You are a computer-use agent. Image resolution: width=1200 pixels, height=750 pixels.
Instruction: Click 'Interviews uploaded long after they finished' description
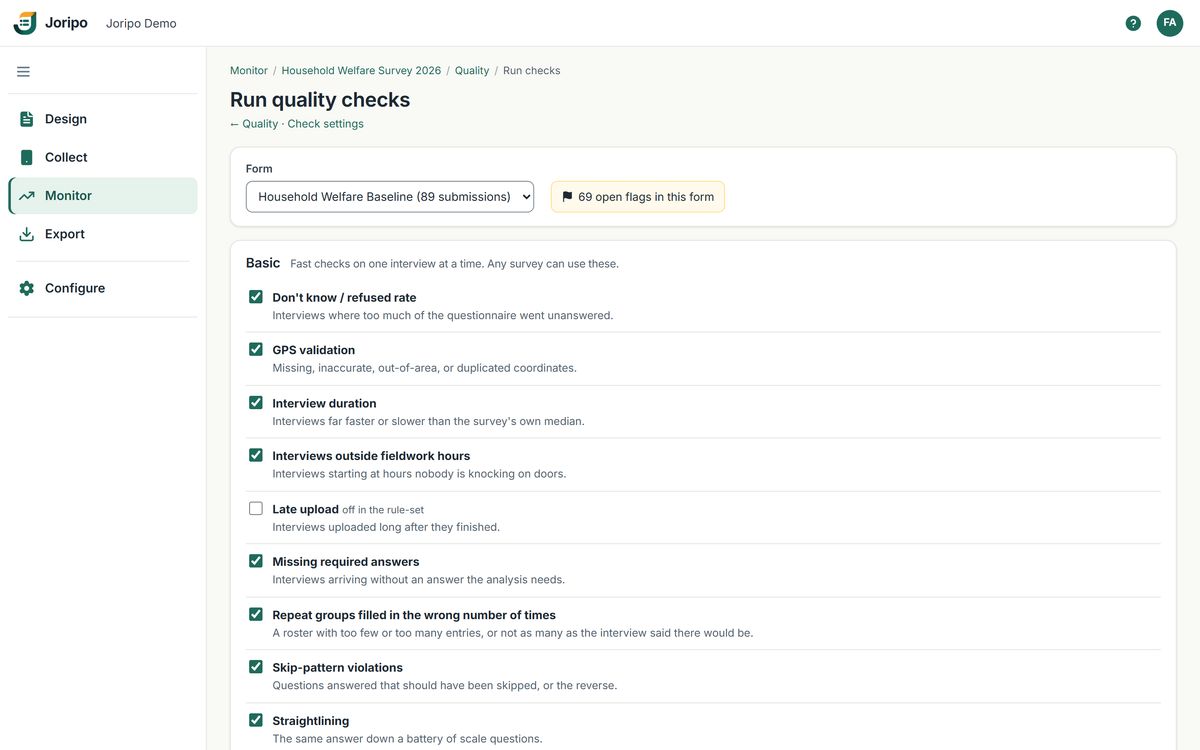pyautogui.click(x=386, y=527)
